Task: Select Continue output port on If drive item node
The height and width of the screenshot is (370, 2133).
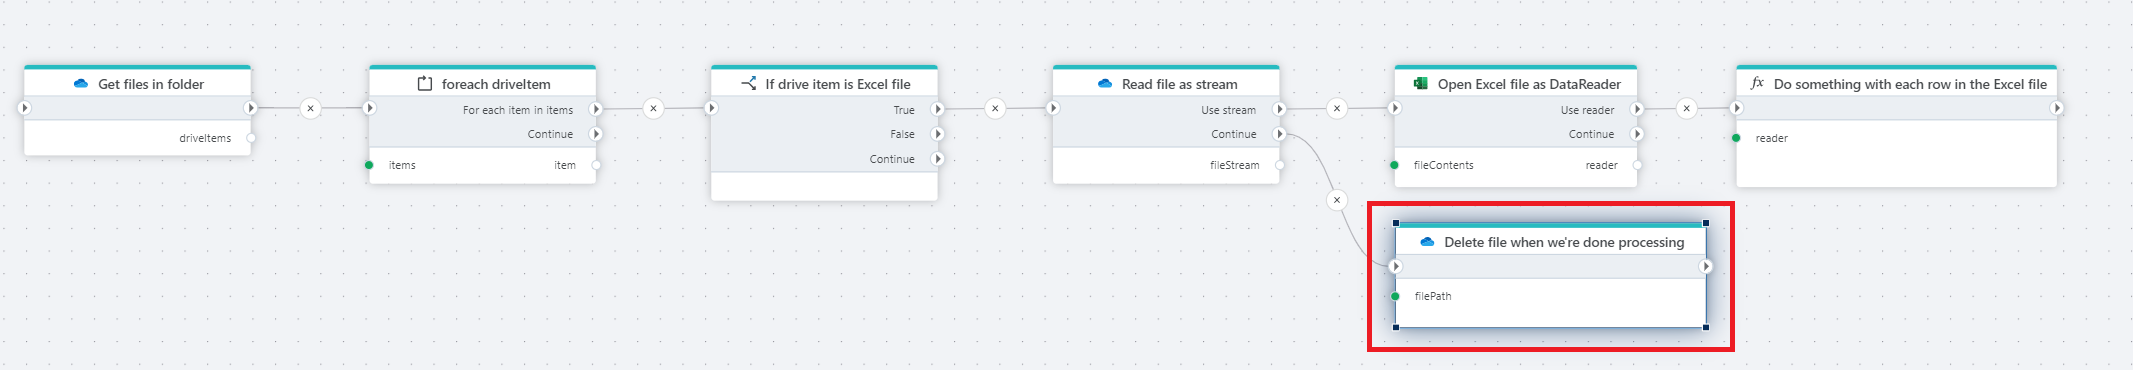Action: tap(938, 159)
